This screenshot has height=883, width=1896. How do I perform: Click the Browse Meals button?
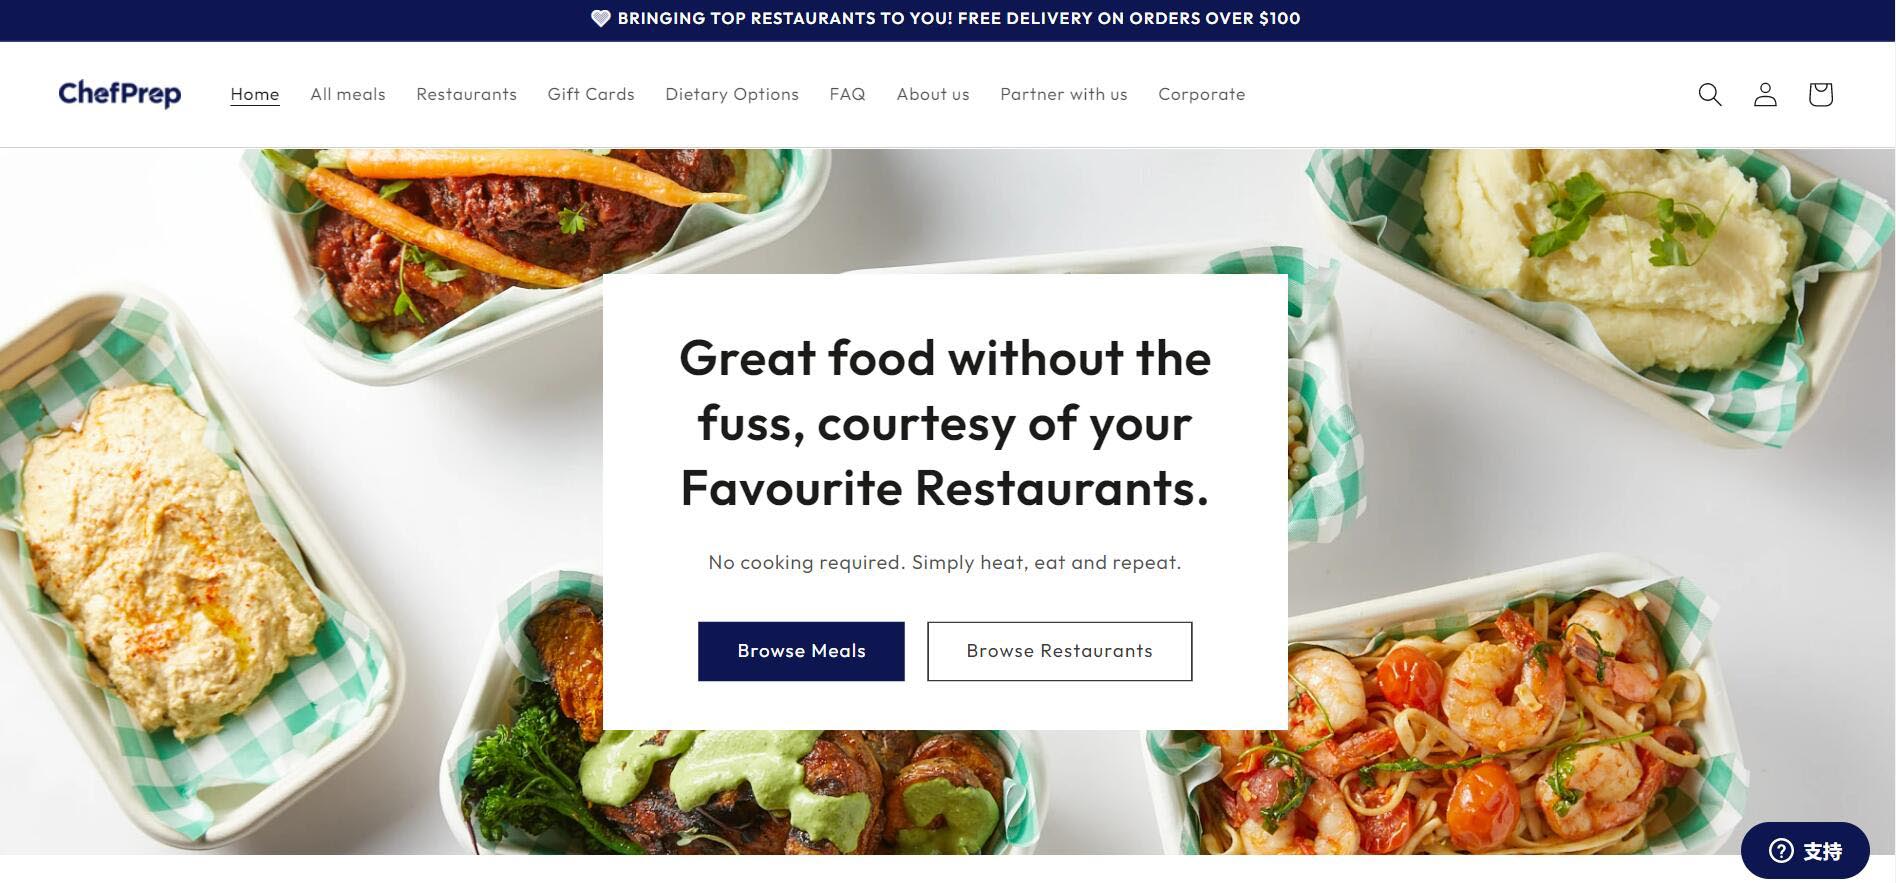click(x=801, y=651)
